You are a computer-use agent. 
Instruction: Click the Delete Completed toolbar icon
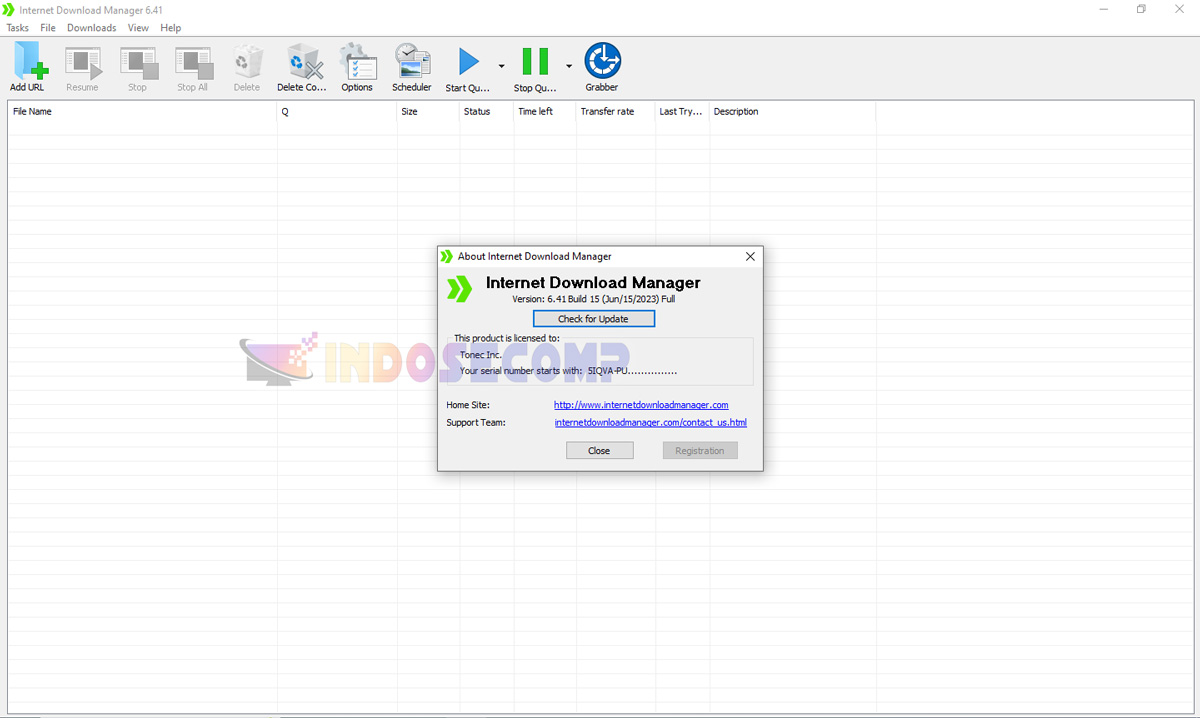(303, 62)
